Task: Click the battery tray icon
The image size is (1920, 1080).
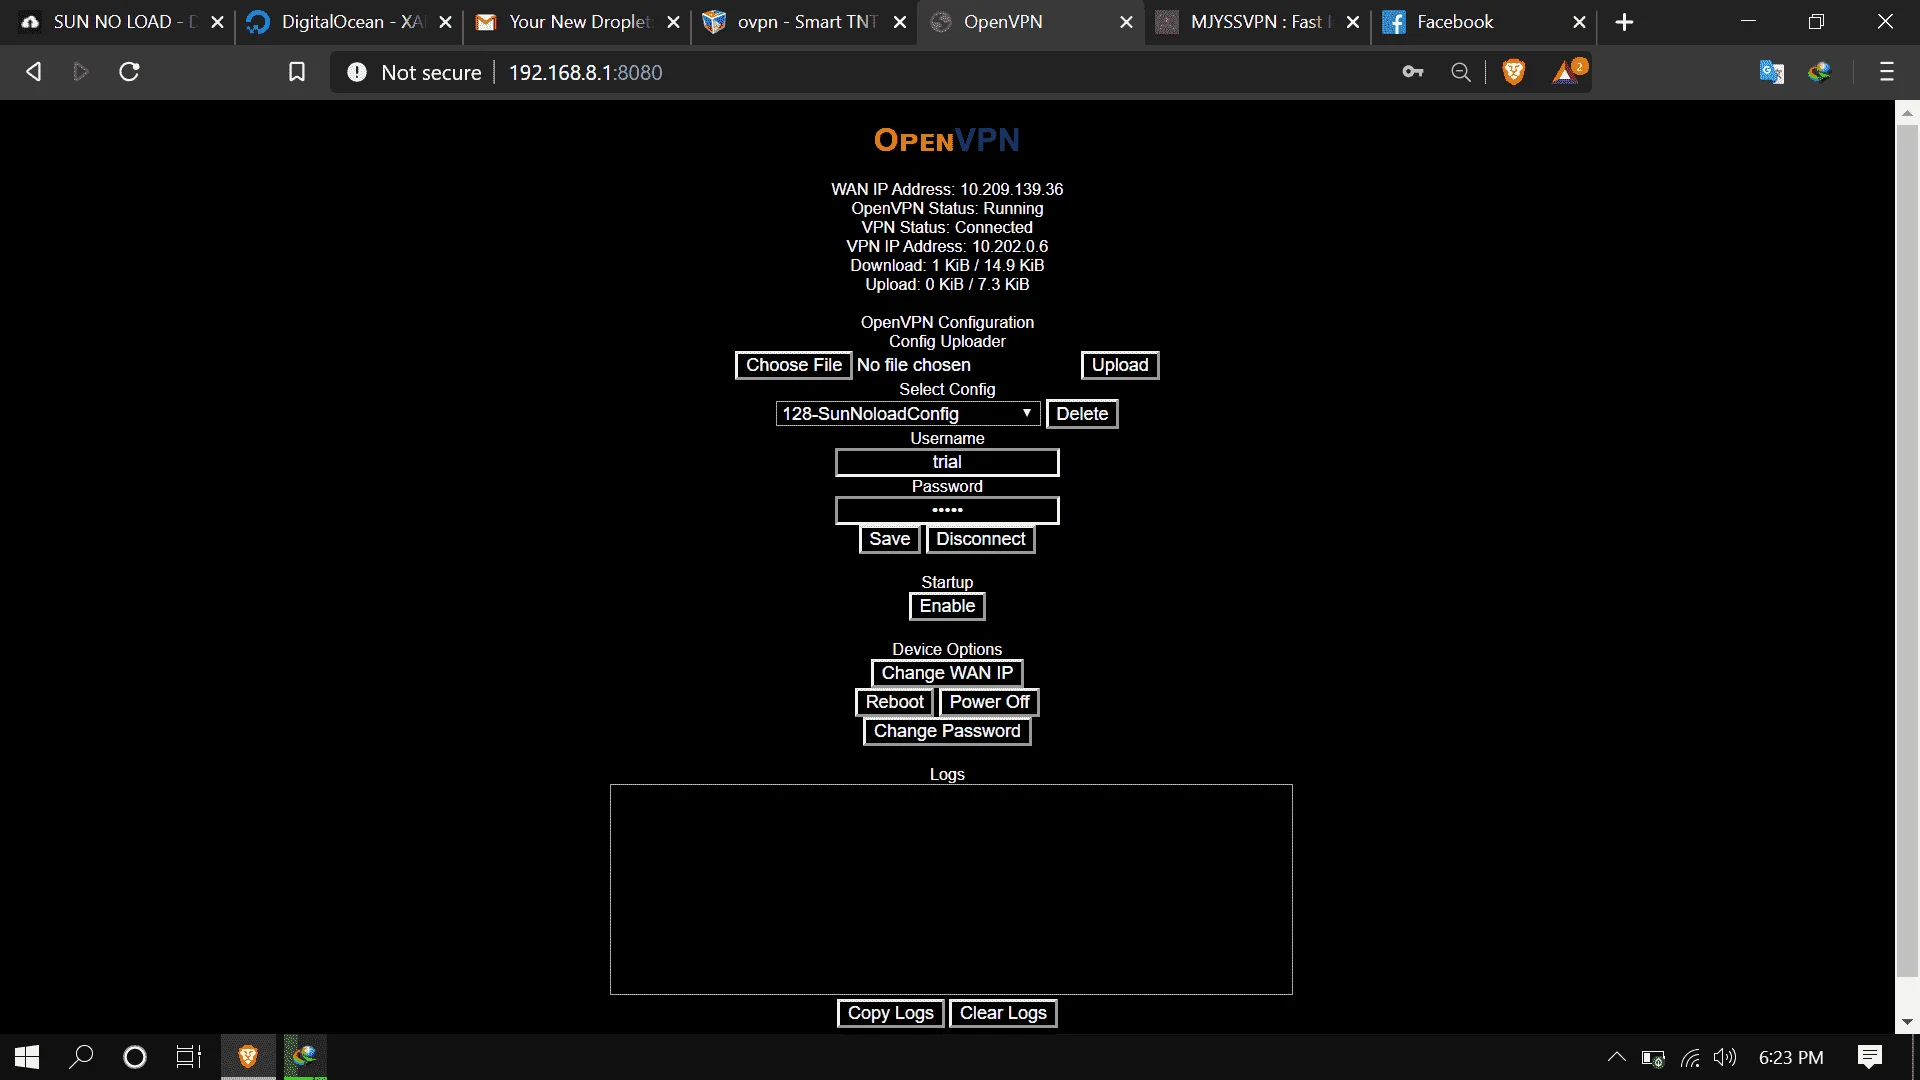Action: 1653,1057
